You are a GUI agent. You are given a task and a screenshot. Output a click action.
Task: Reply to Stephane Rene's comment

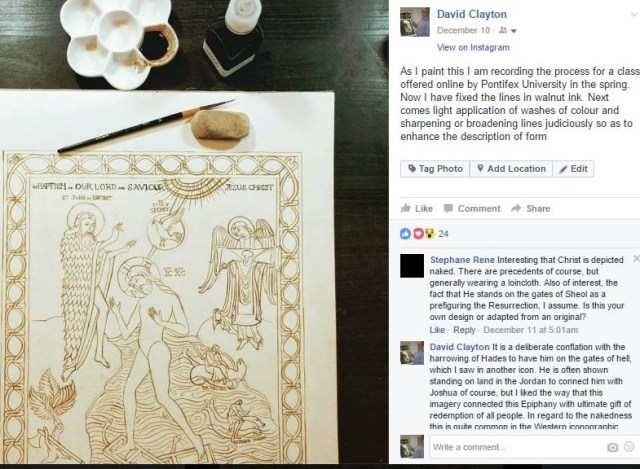pyautogui.click(x=464, y=330)
